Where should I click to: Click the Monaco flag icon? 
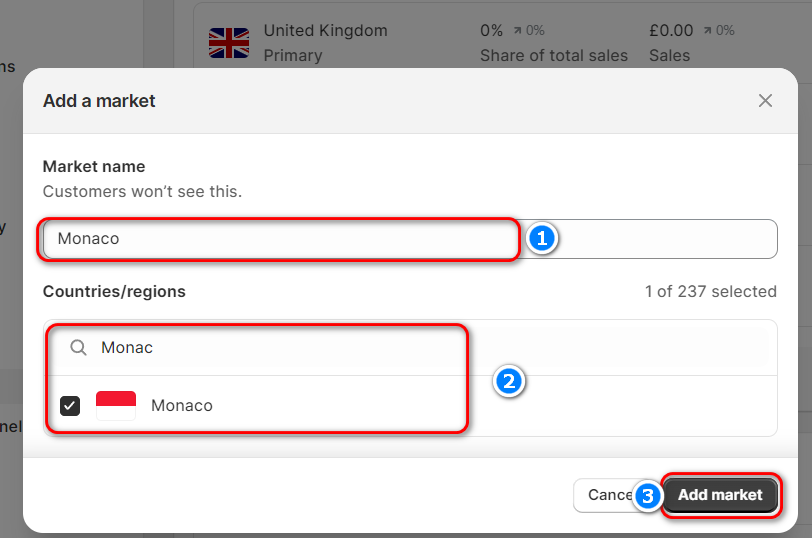(x=116, y=405)
